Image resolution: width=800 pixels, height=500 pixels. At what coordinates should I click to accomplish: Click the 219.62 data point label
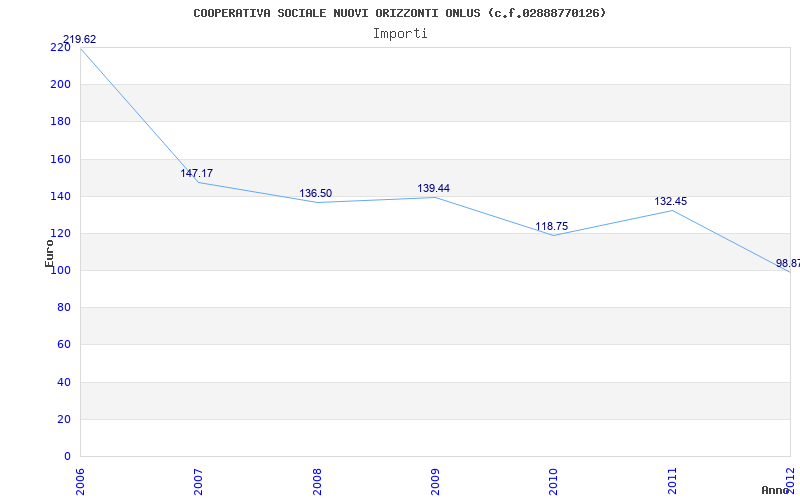(79, 40)
